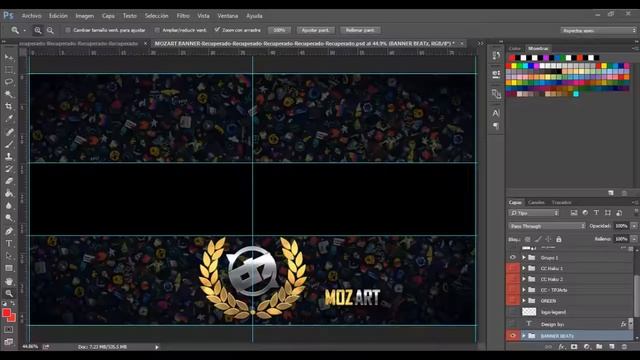The height and width of the screenshot is (360, 640).
Task: Click the 100% zoom button
Action: pyautogui.click(x=279, y=30)
